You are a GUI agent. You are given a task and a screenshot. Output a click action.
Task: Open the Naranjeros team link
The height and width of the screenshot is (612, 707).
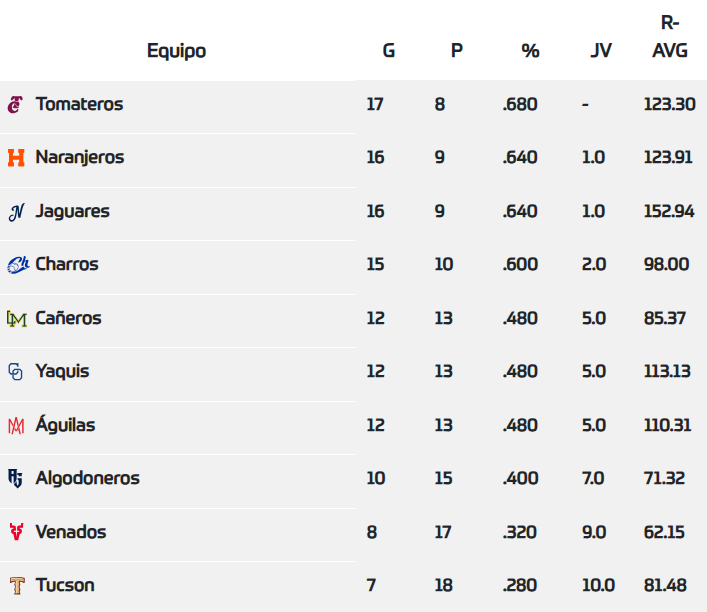[80, 158]
